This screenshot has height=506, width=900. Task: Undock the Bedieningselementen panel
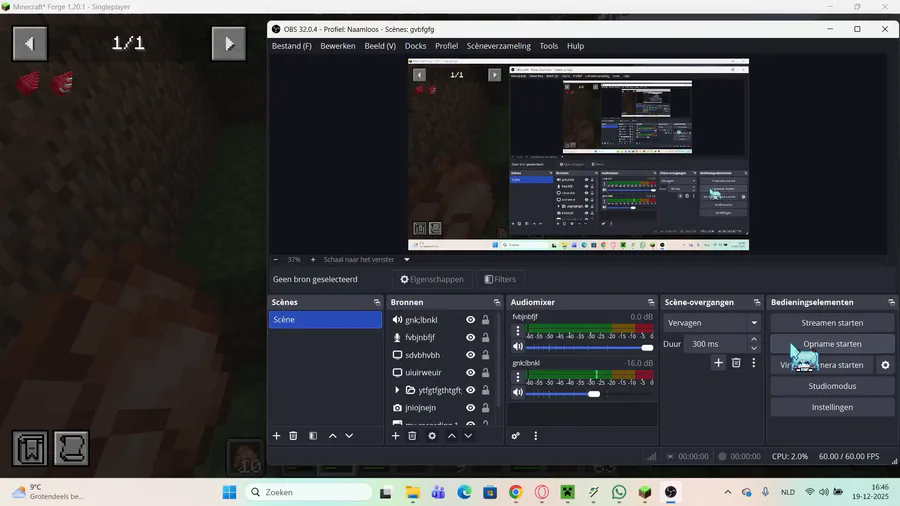[x=891, y=302]
